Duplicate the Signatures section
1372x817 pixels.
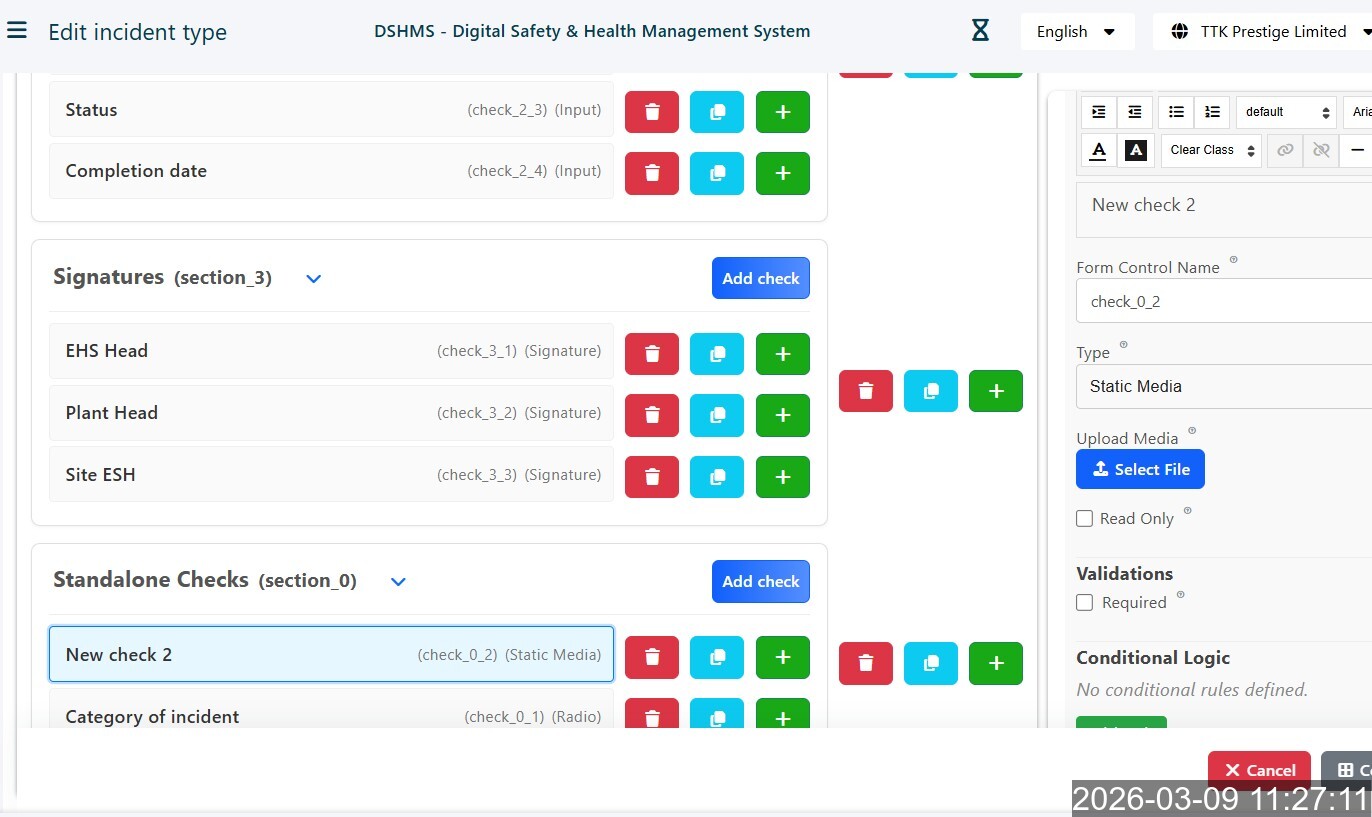coord(931,391)
